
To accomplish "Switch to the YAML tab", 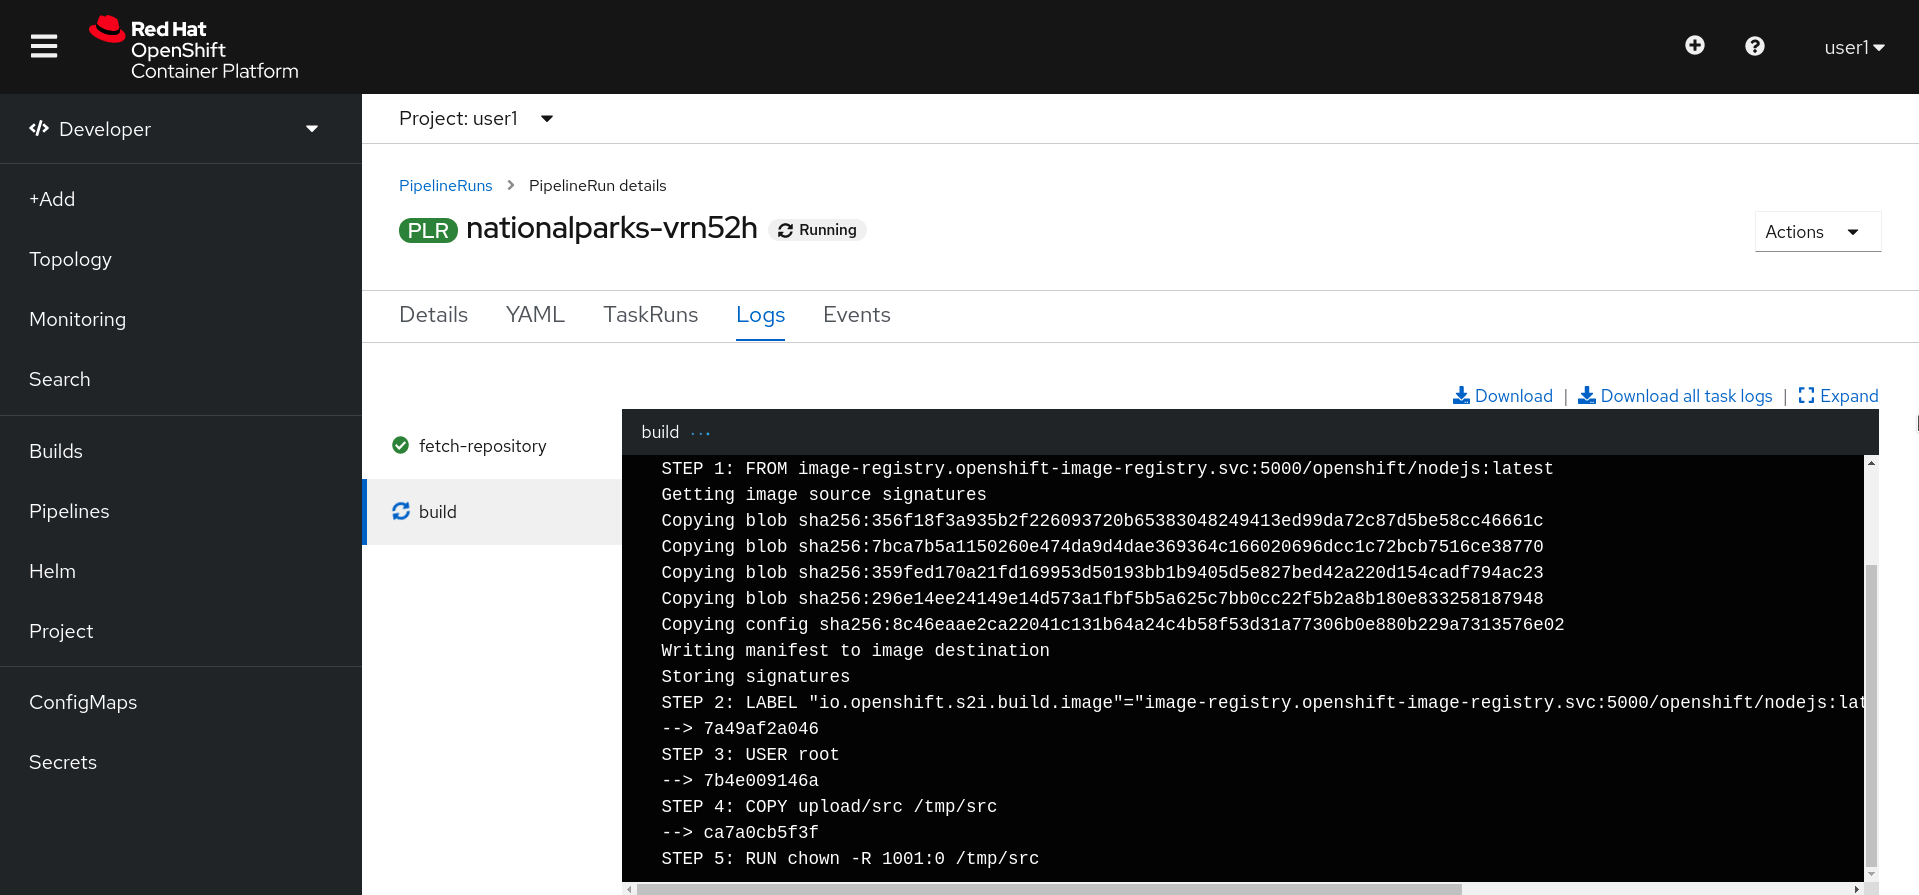I will 535,315.
